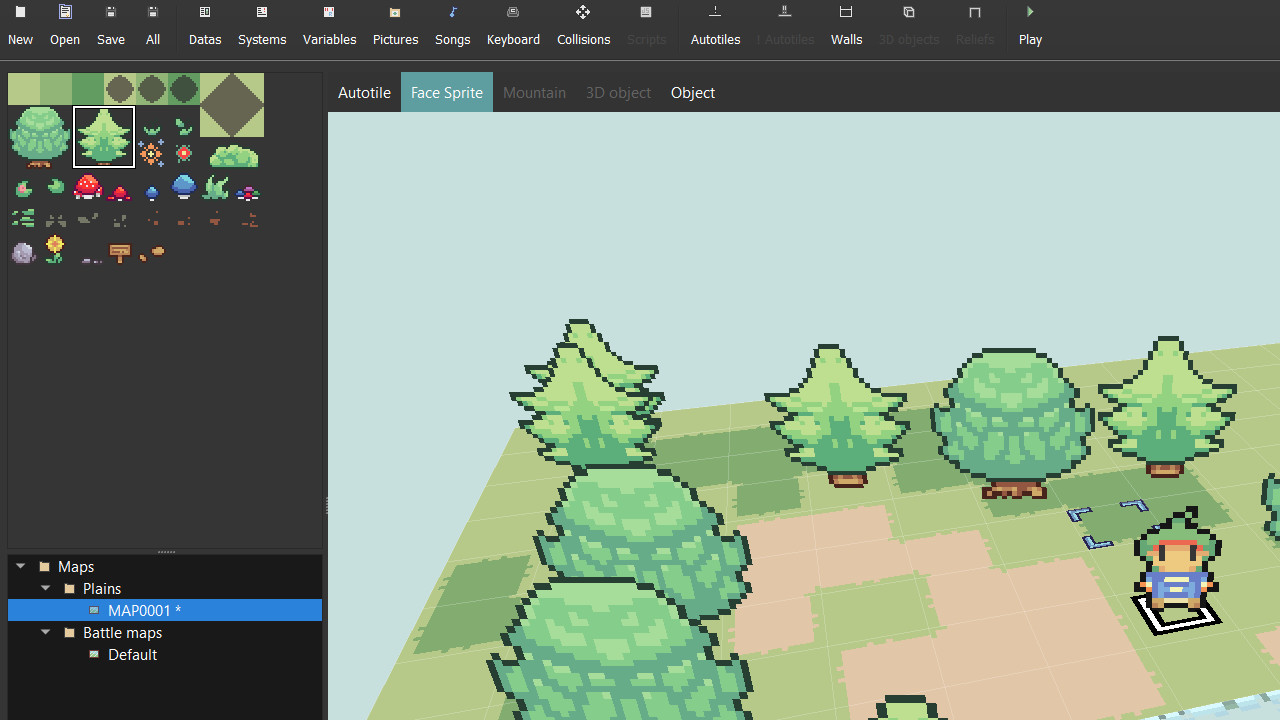The width and height of the screenshot is (1280, 720).
Task: Collapse the Maps tree node
Action: 21,566
